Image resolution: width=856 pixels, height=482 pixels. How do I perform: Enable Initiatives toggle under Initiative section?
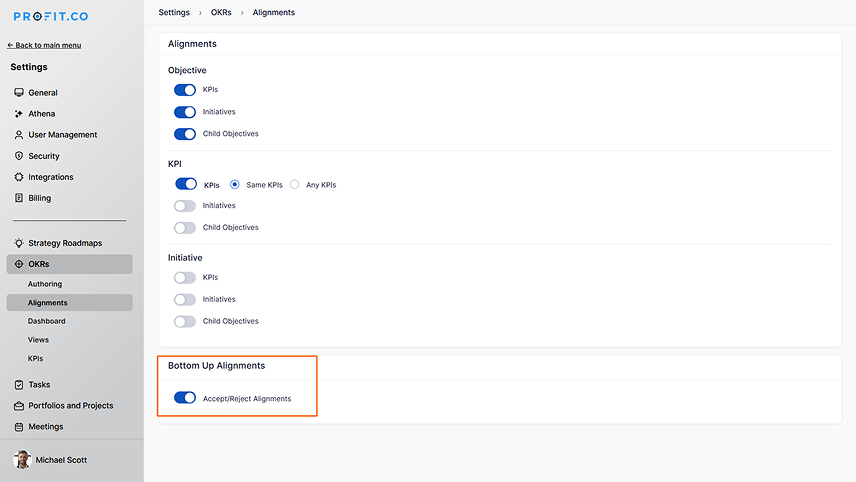pyautogui.click(x=185, y=299)
